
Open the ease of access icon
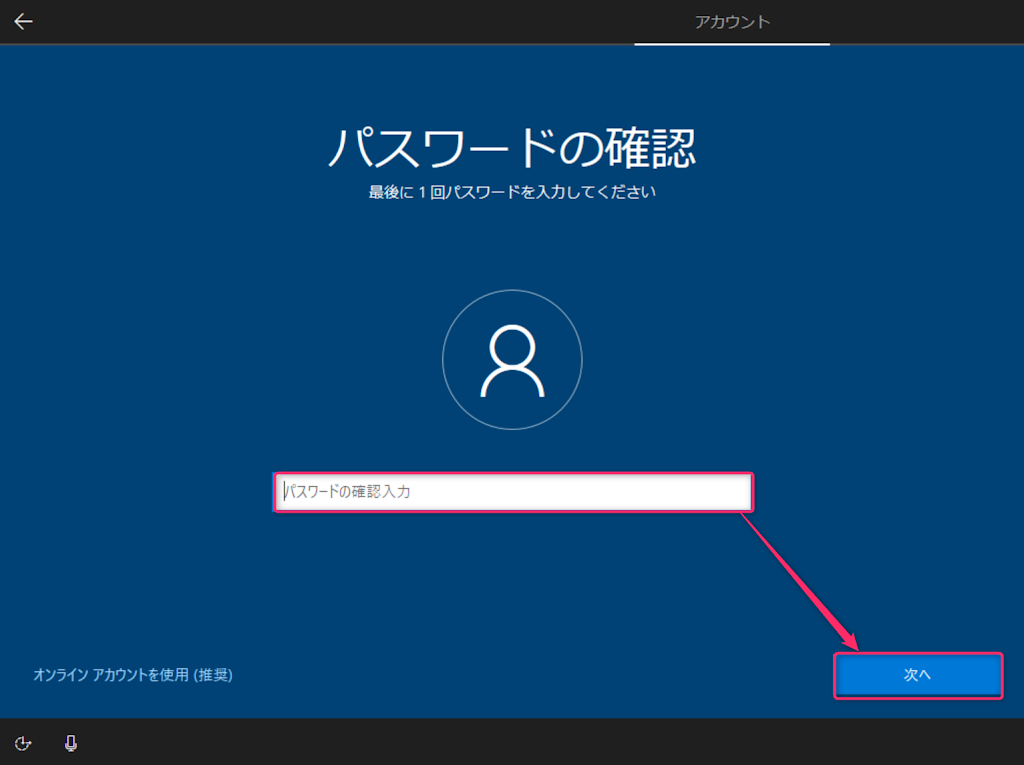tap(23, 743)
